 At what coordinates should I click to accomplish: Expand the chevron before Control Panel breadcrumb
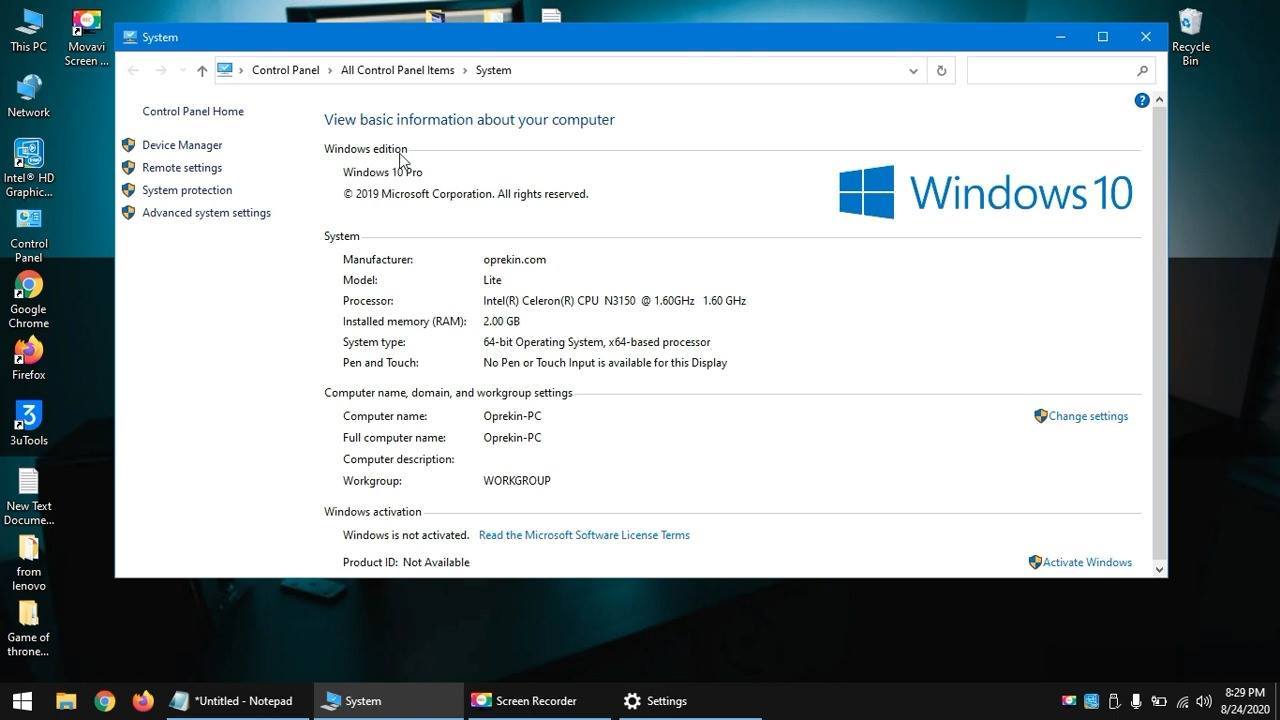point(241,70)
